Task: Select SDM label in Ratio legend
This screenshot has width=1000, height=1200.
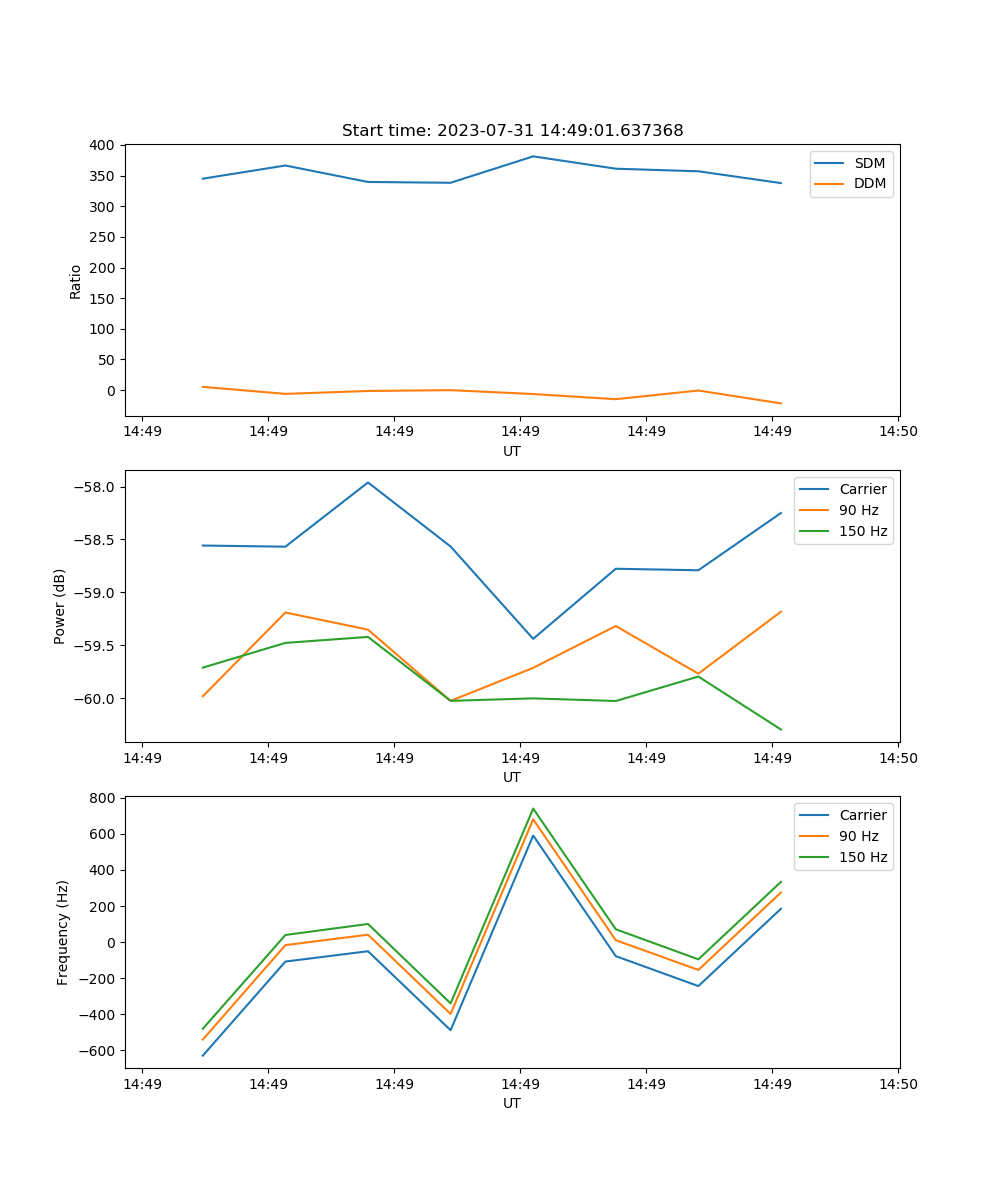Action: point(869,163)
